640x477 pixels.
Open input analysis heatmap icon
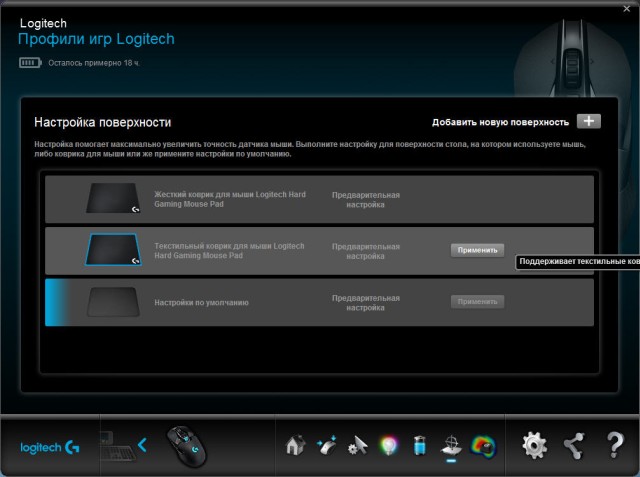click(x=483, y=446)
